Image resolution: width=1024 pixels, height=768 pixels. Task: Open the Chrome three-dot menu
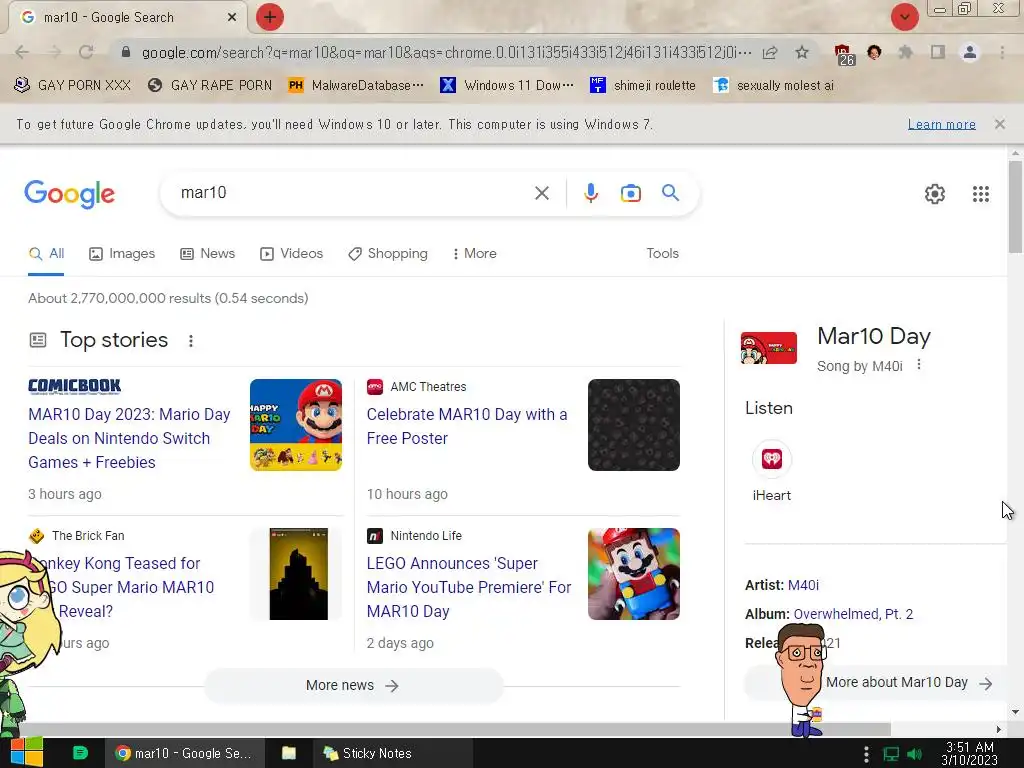pos(1002,52)
